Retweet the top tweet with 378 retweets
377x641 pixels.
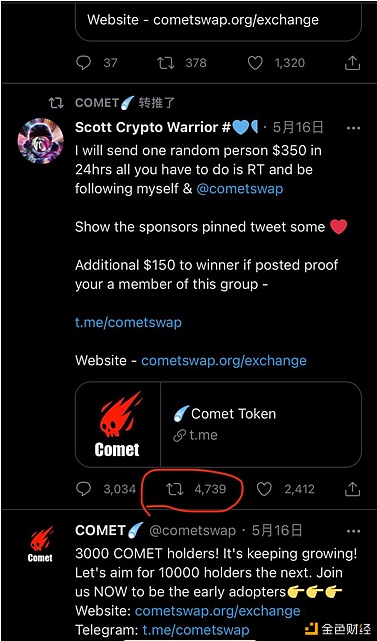(166, 63)
